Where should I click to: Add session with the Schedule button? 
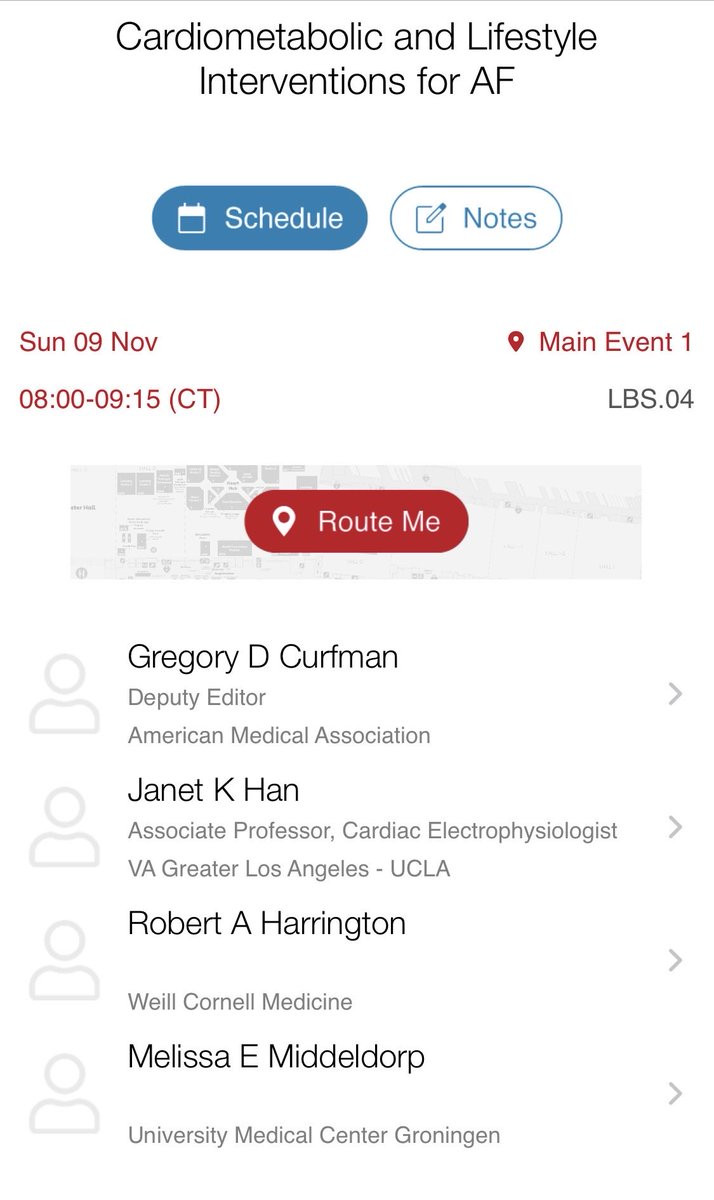click(x=260, y=218)
